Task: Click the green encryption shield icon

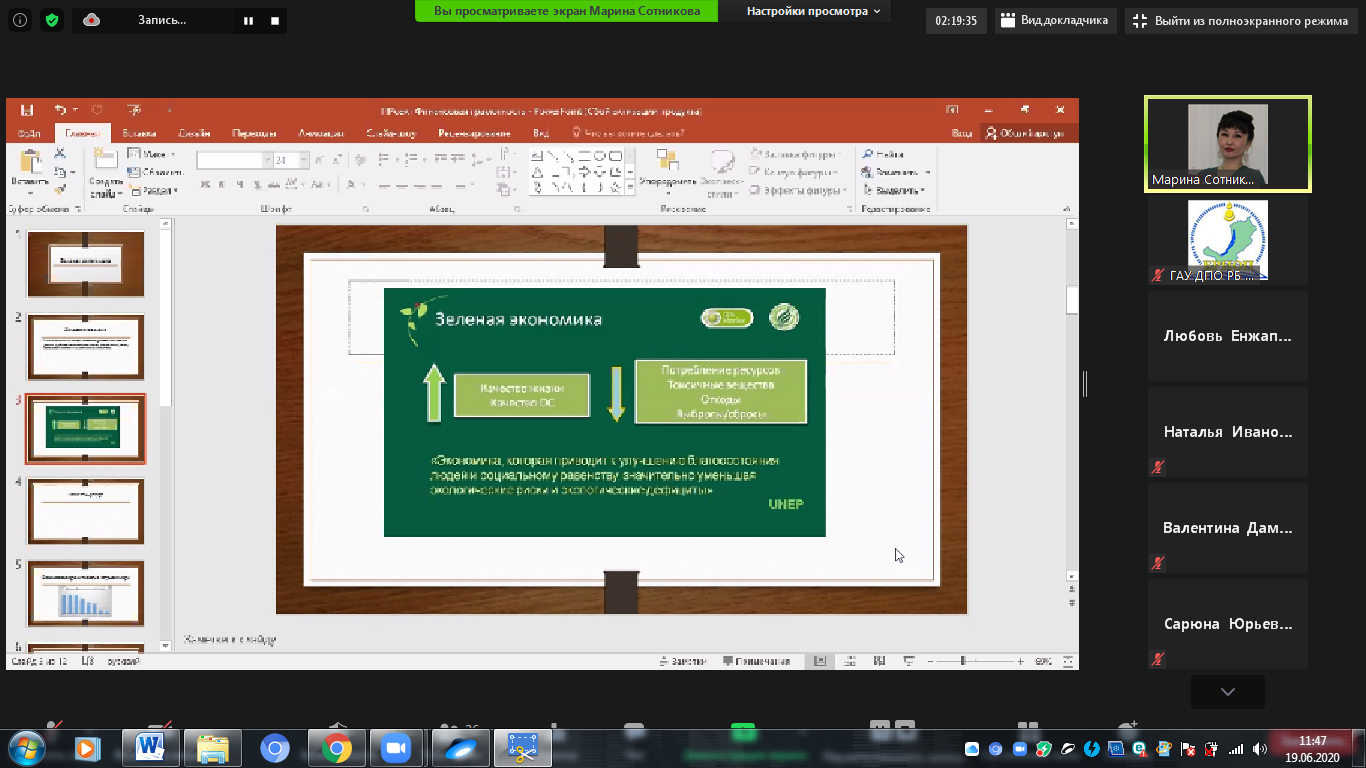Action: tap(52, 20)
